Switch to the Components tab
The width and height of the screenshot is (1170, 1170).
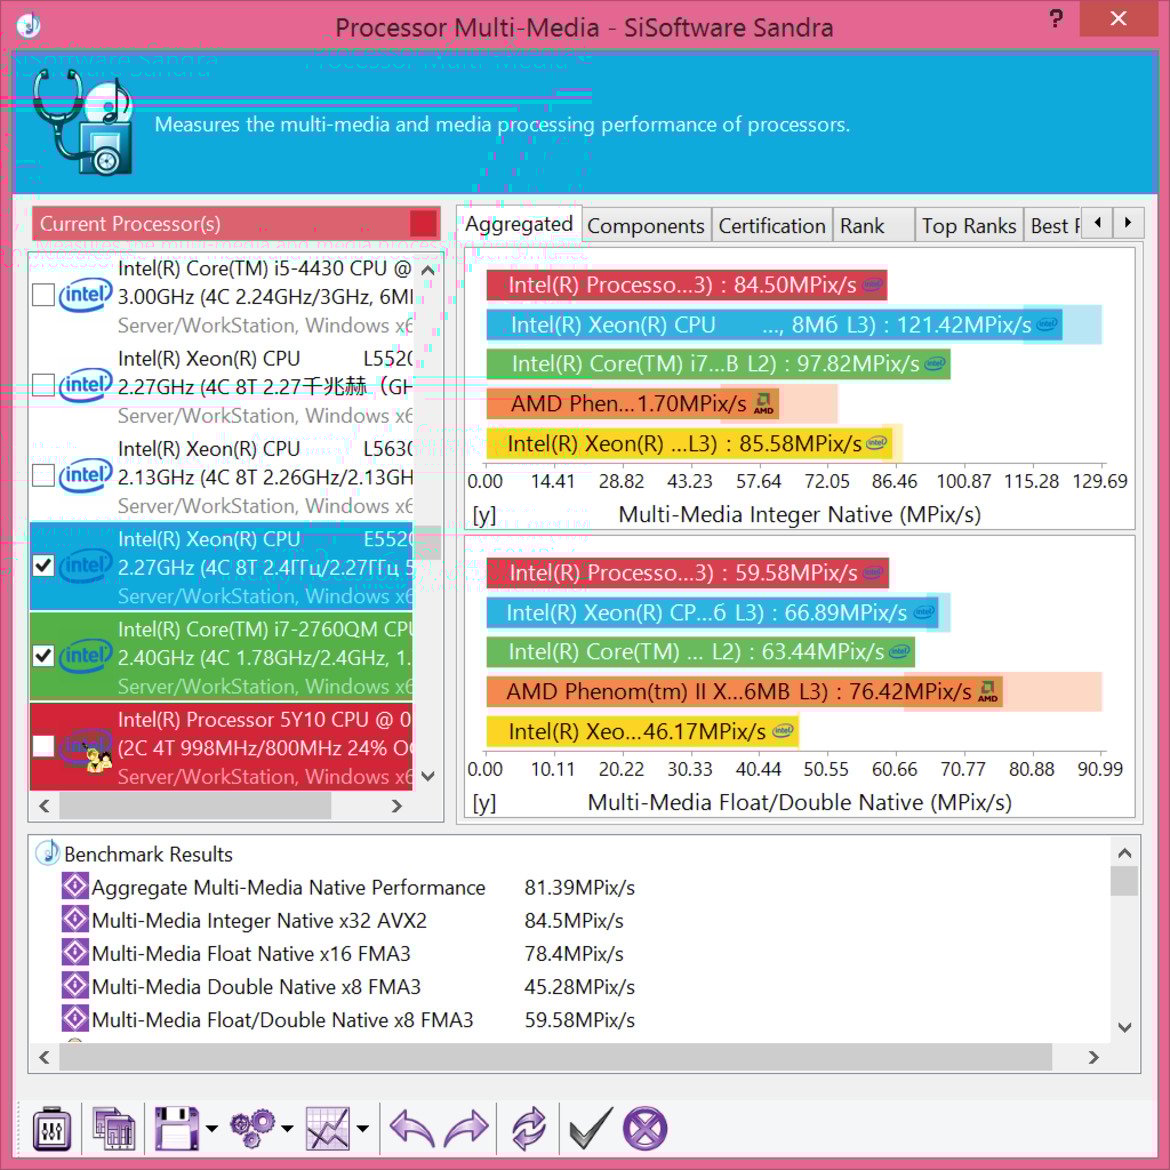(x=645, y=225)
